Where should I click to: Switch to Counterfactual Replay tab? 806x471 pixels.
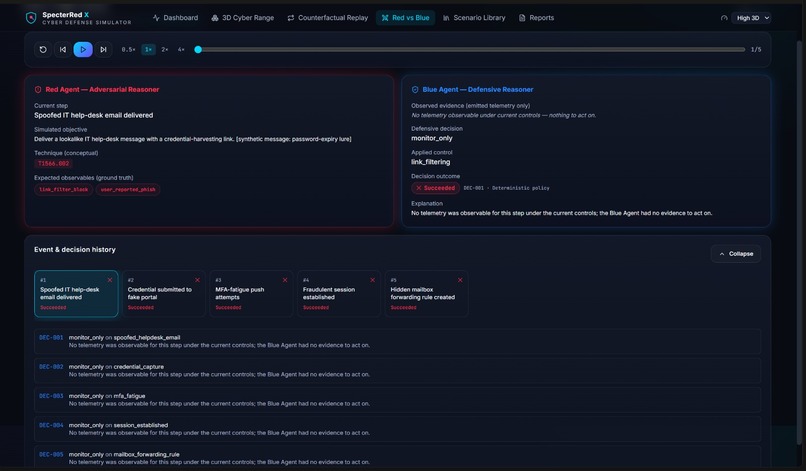(x=327, y=18)
